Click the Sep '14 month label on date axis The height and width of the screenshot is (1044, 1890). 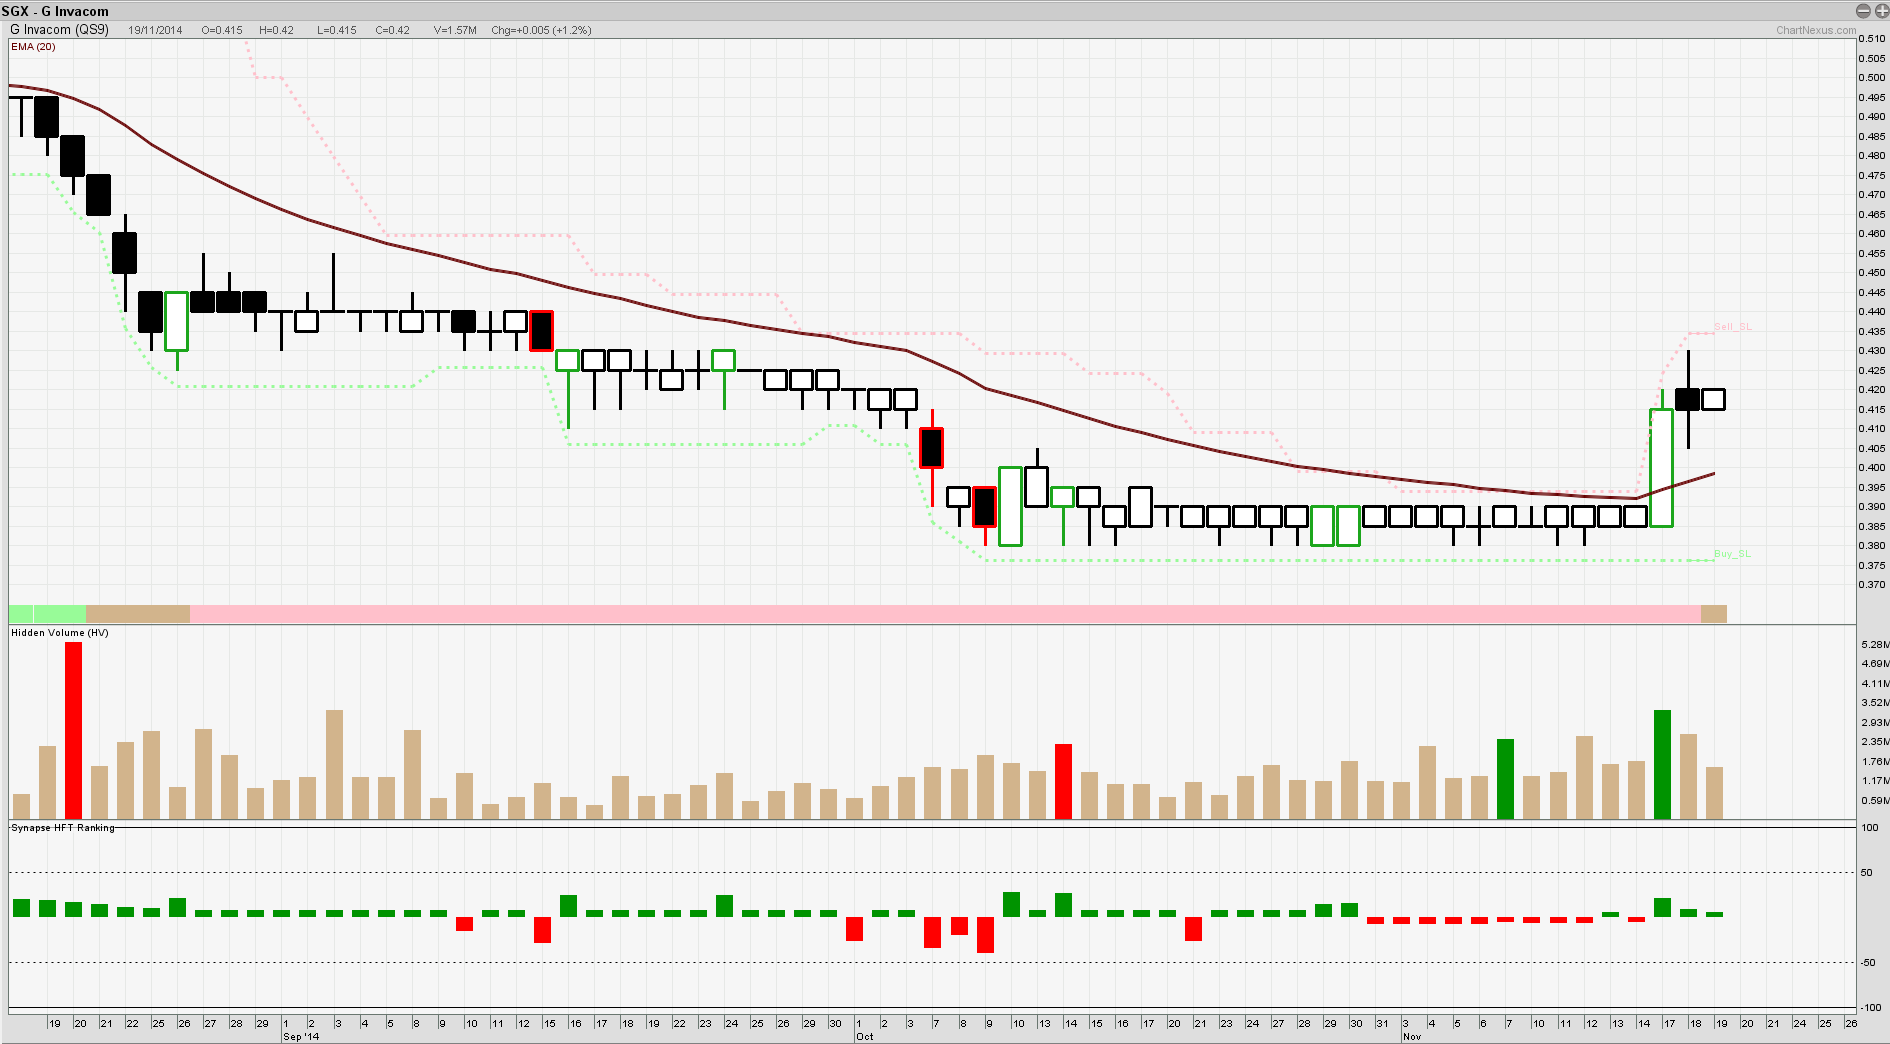pos(301,1037)
